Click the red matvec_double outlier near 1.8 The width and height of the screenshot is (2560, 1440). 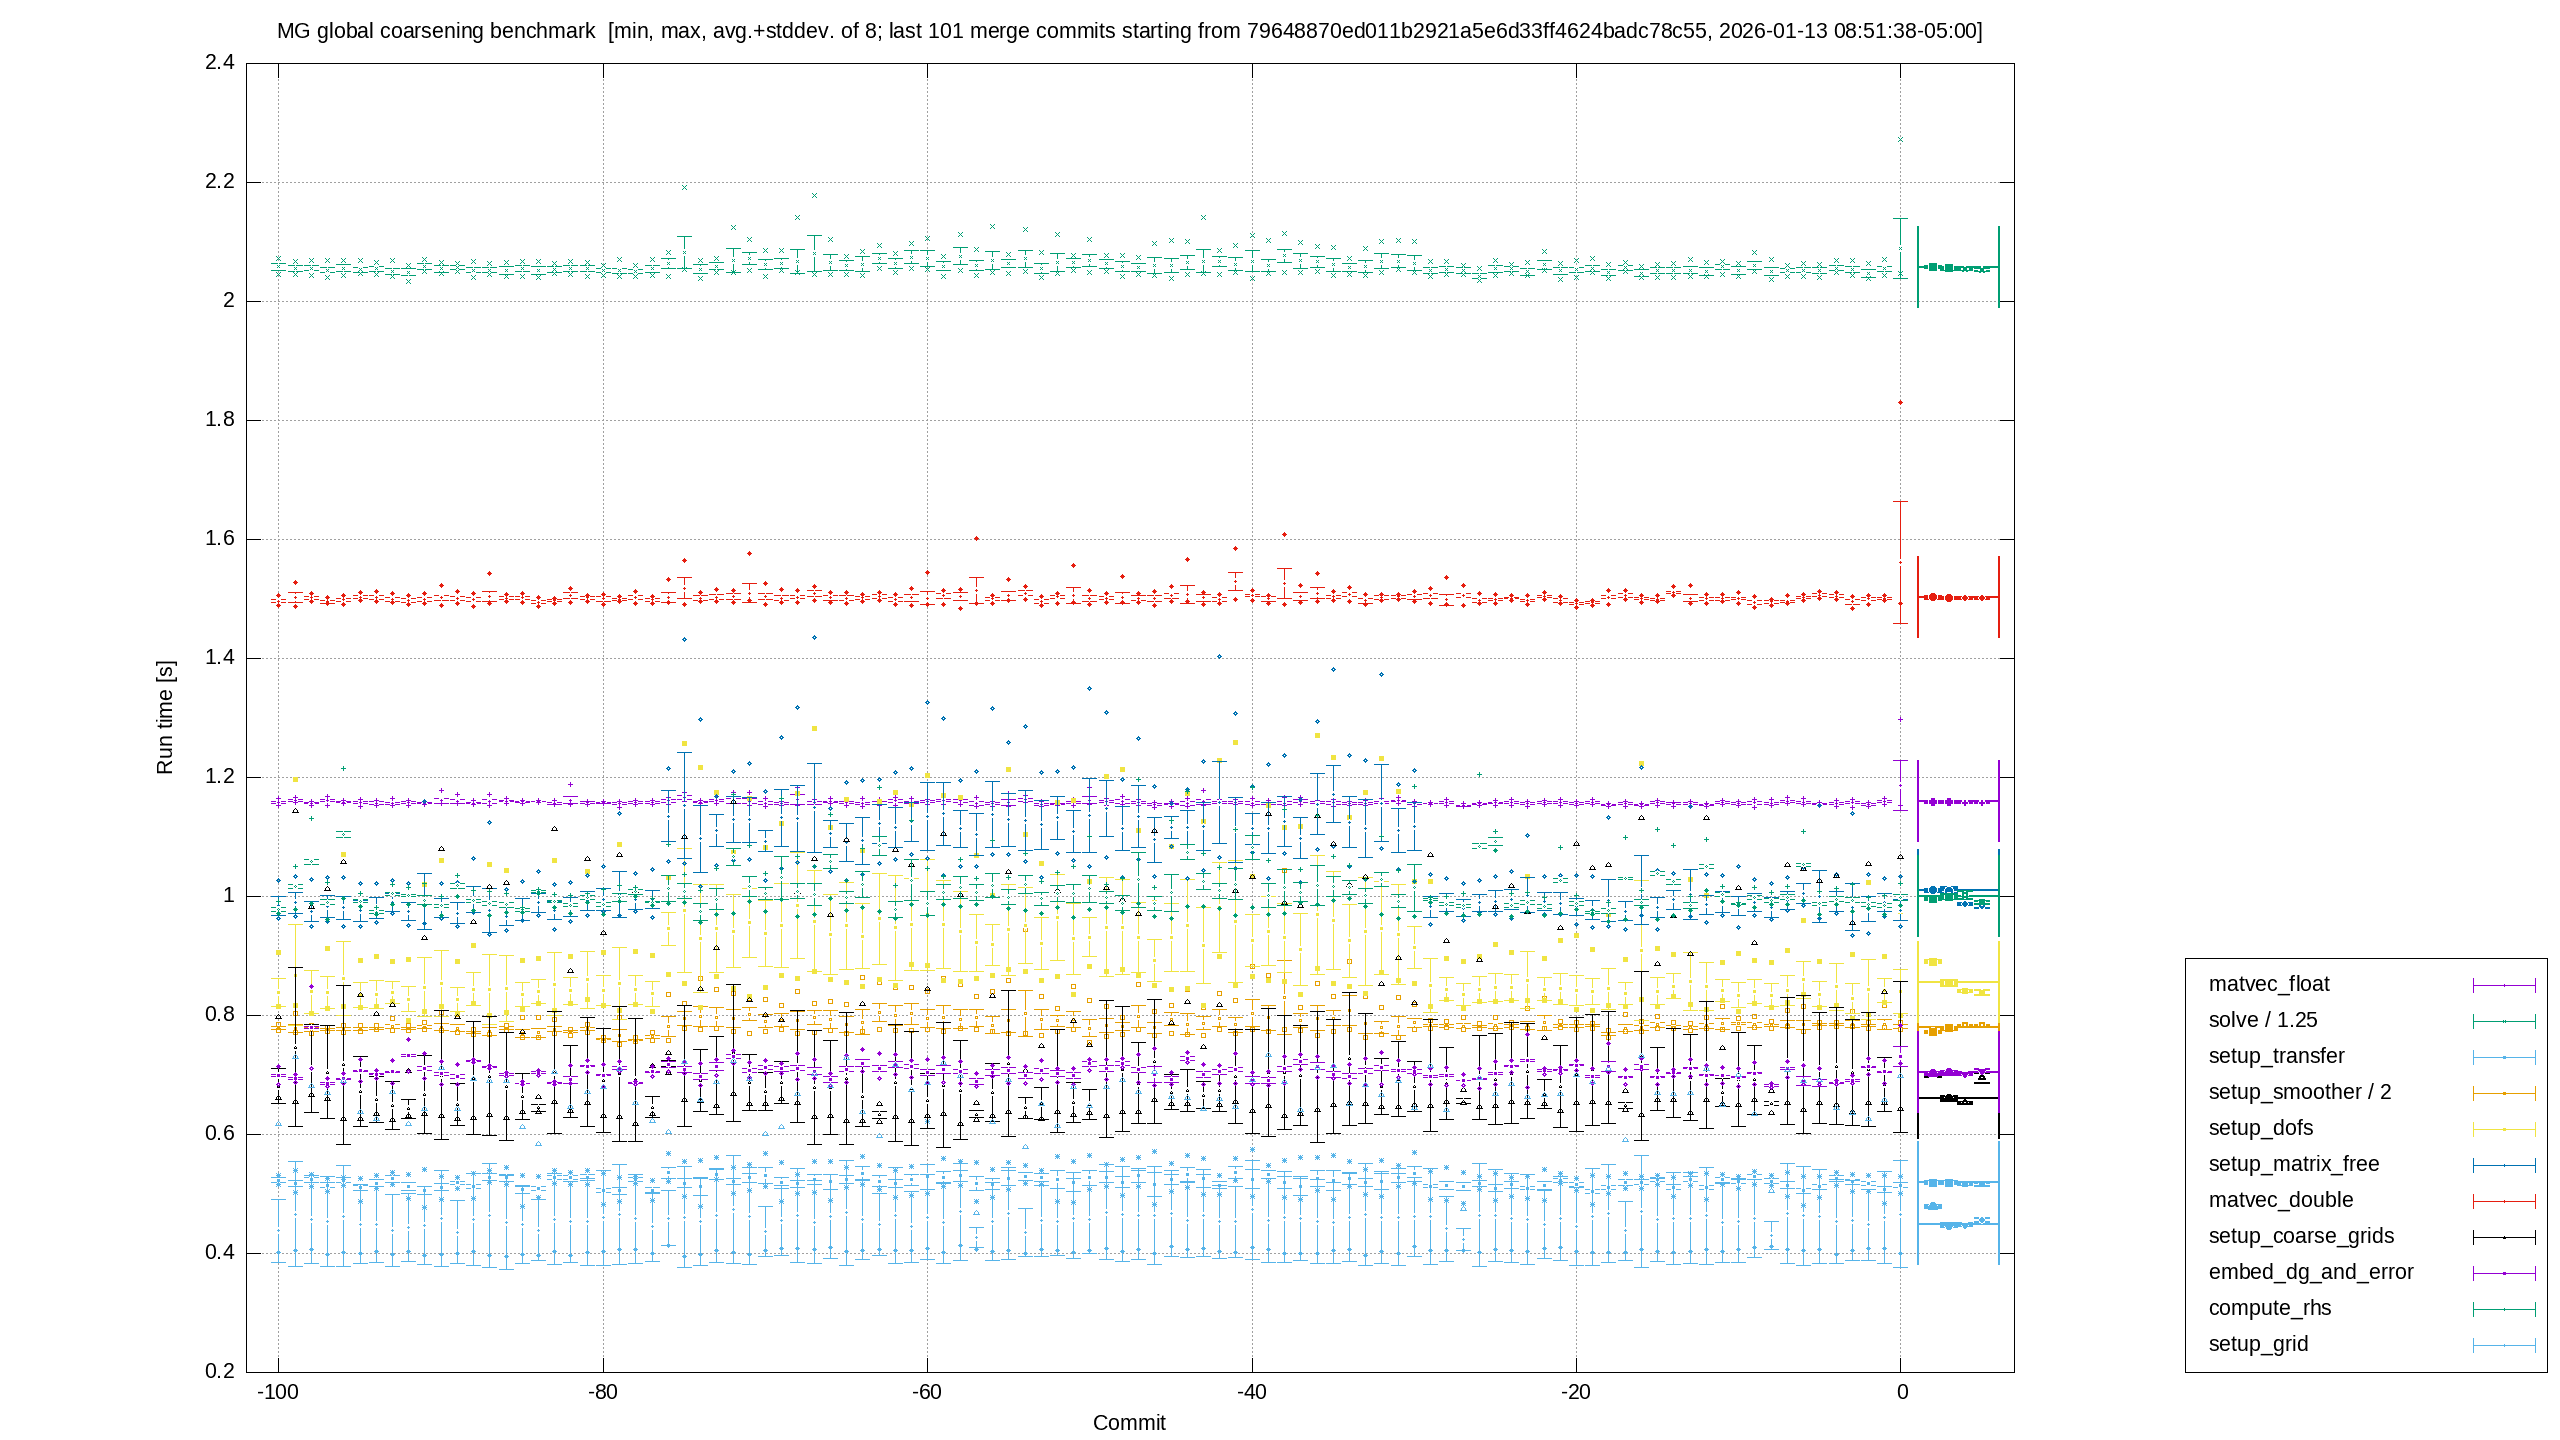coord(1900,402)
